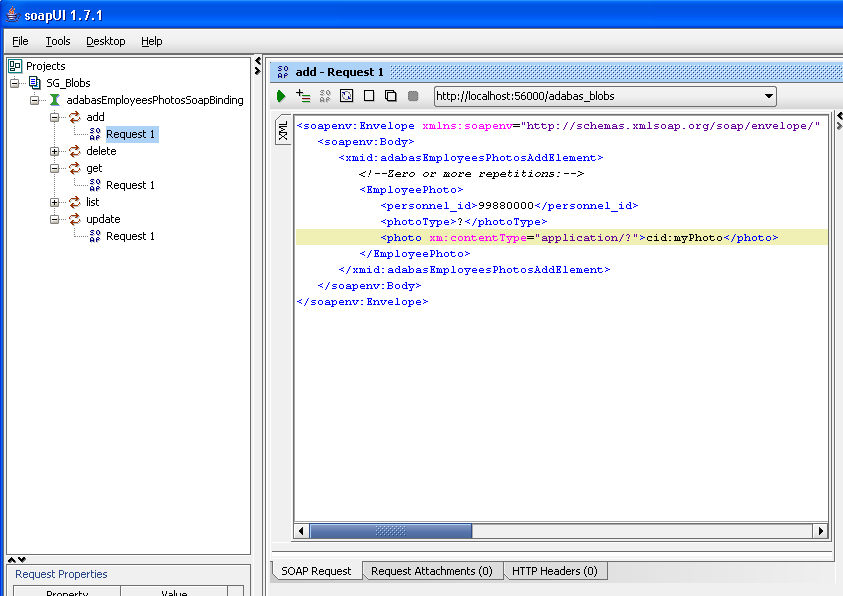Recreate default request from schema icon
The height and width of the screenshot is (596, 843).
347,96
